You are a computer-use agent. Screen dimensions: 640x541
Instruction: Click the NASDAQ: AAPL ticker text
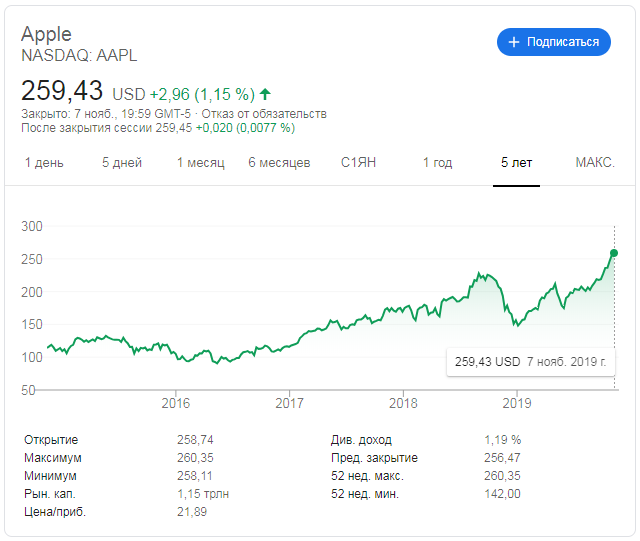click(x=79, y=56)
